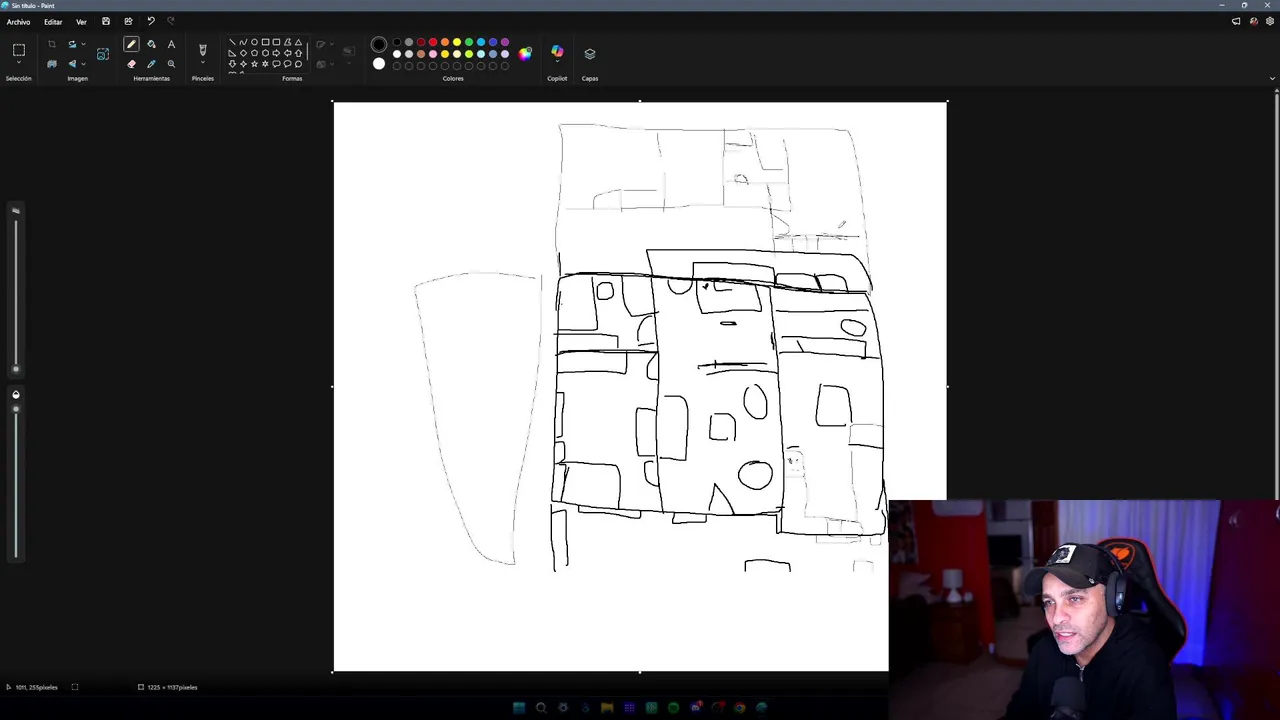Image resolution: width=1280 pixels, height=720 pixels.
Task: Pick the red color swatch
Action: pyautogui.click(x=433, y=42)
